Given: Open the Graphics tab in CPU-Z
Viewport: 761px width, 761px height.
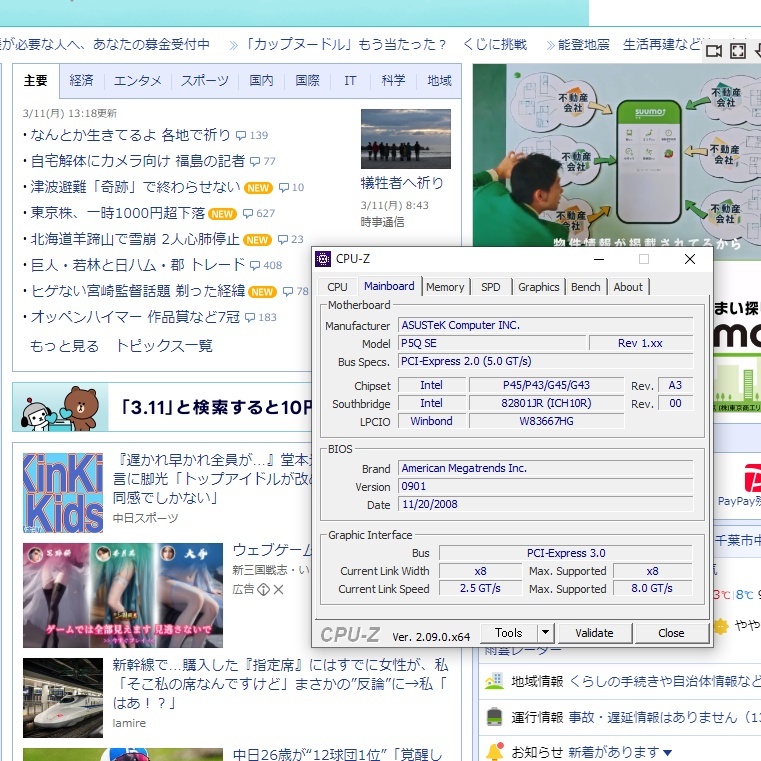Looking at the screenshot, I should pos(538,287).
